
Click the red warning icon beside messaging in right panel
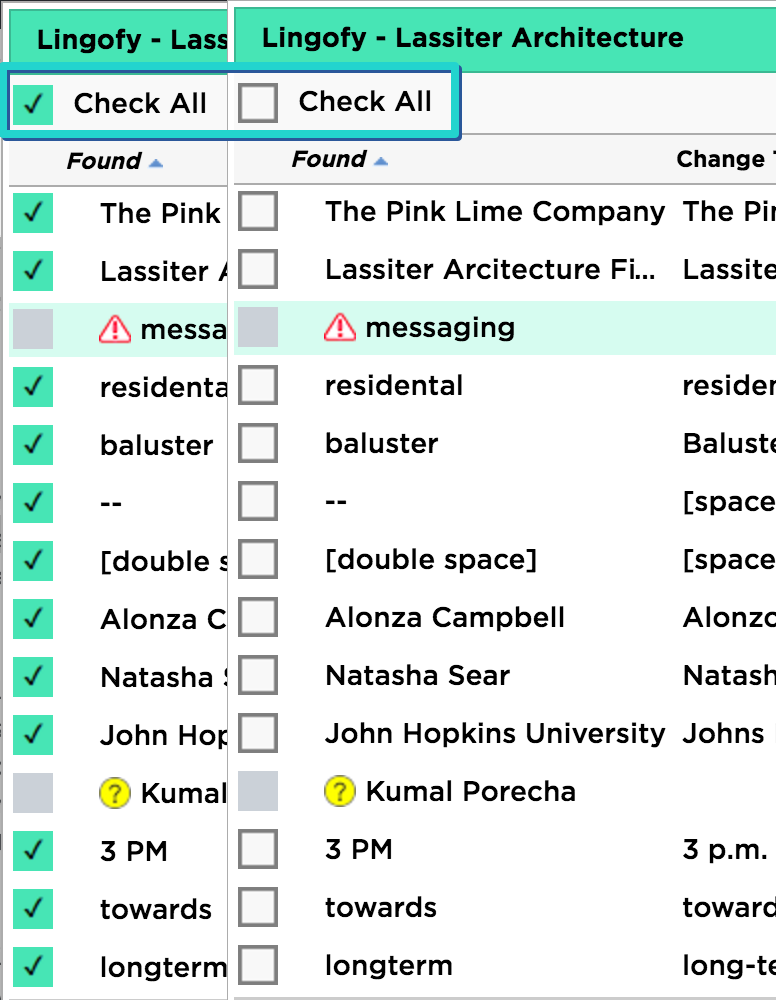[x=340, y=328]
